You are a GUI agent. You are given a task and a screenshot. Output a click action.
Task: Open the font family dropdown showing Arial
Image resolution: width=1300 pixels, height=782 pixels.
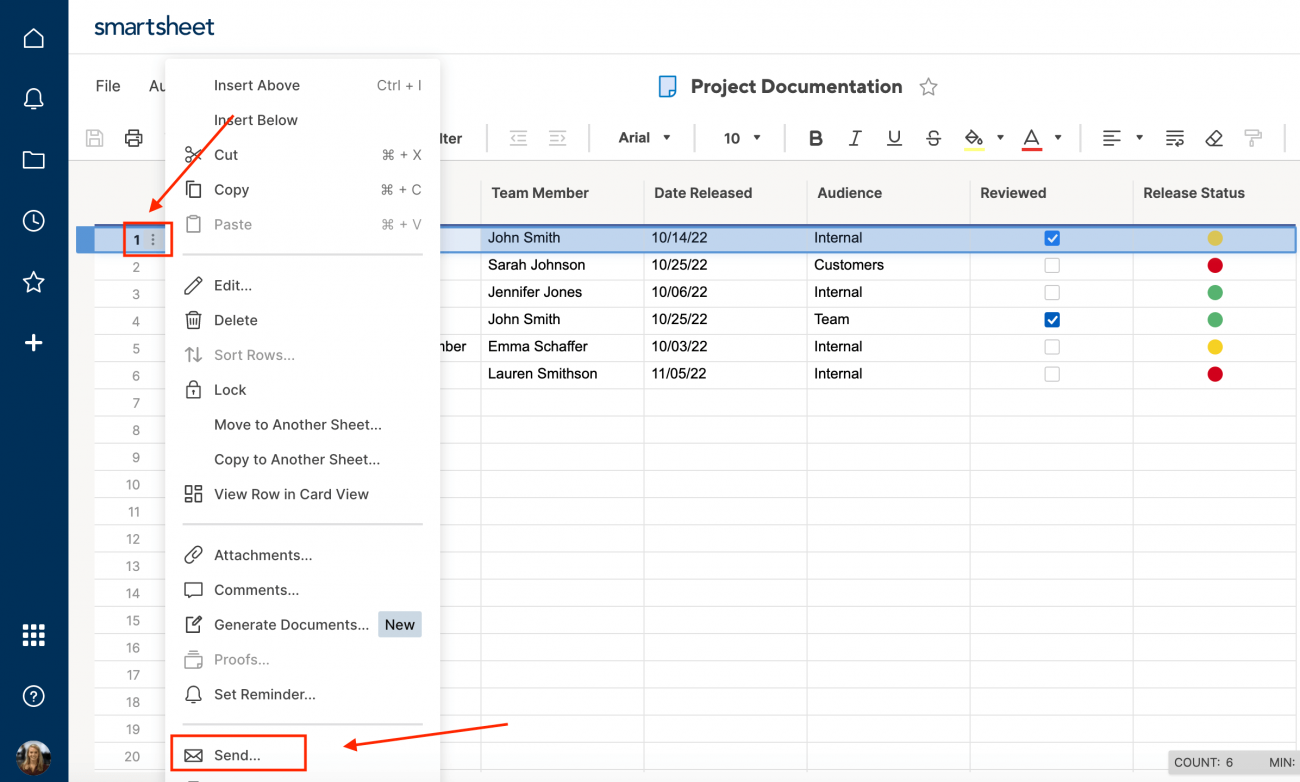coord(644,138)
